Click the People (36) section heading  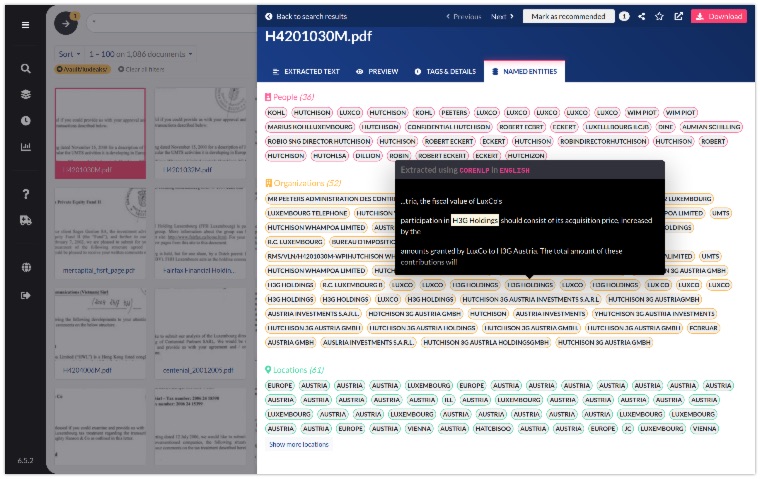[289, 97]
